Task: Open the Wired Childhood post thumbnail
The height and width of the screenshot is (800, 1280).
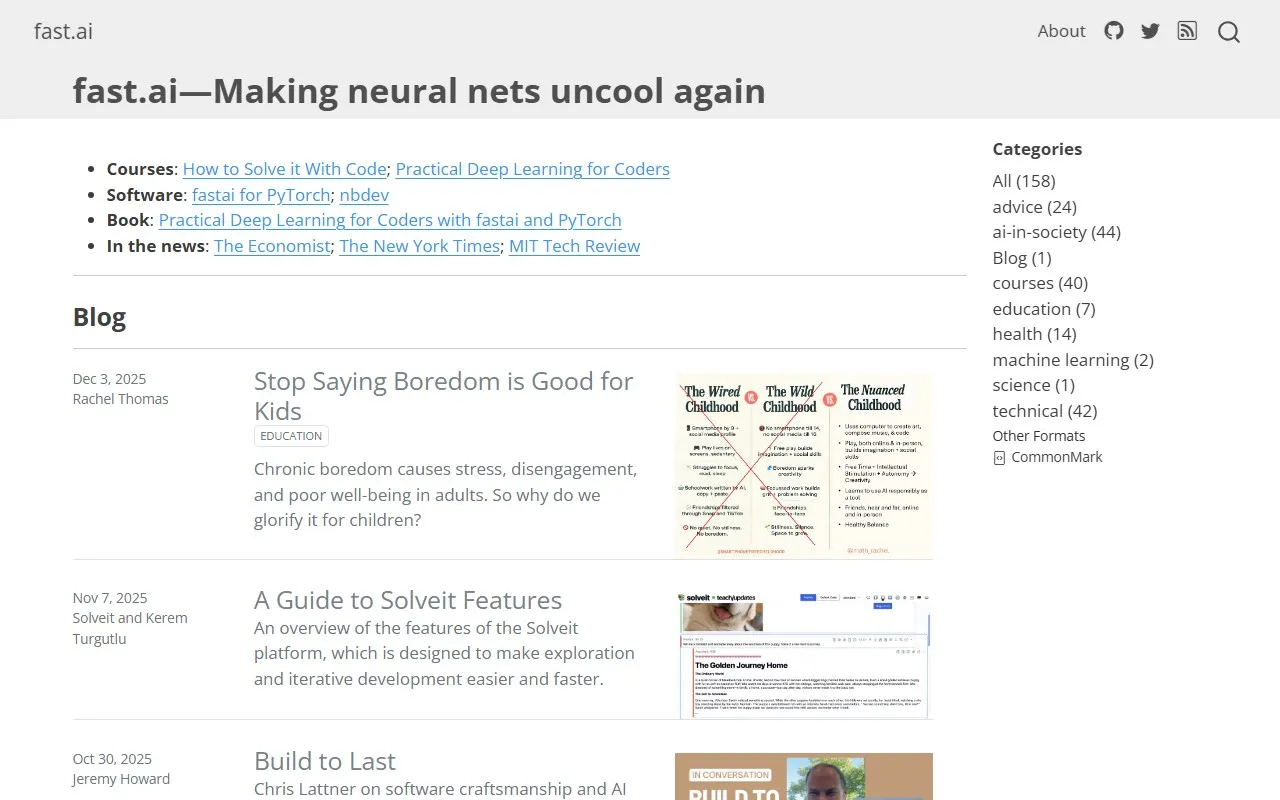Action: point(803,466)
